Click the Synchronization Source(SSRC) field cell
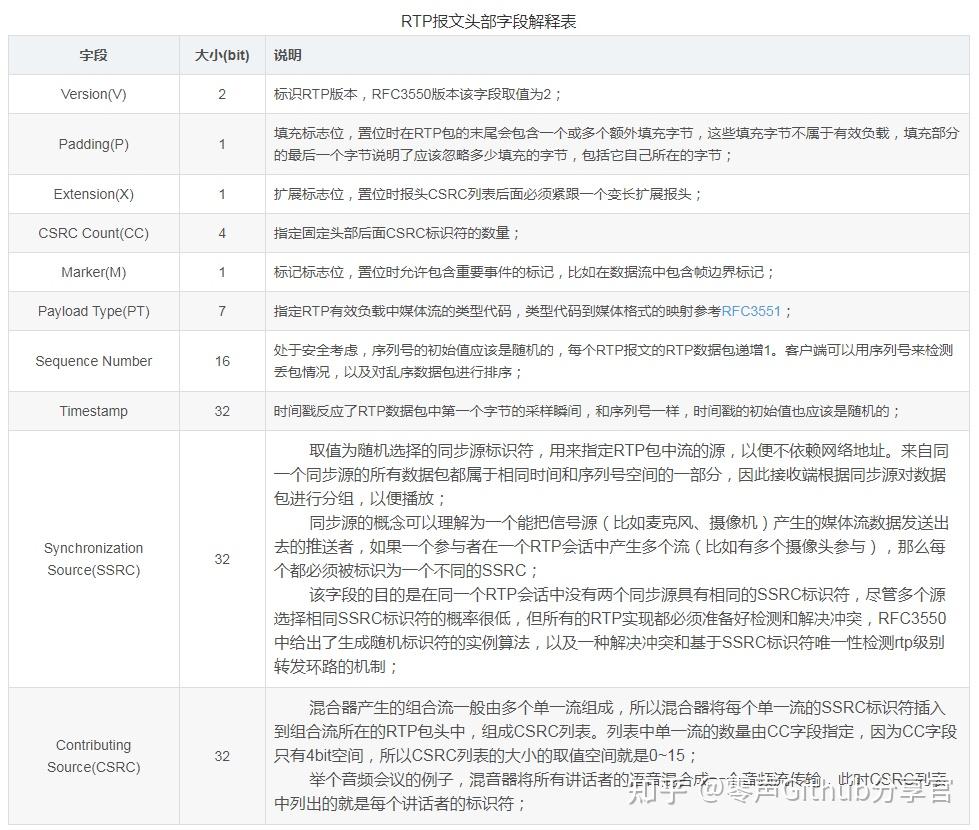Viewport: 979px width, 830px height. coord(93,559)
